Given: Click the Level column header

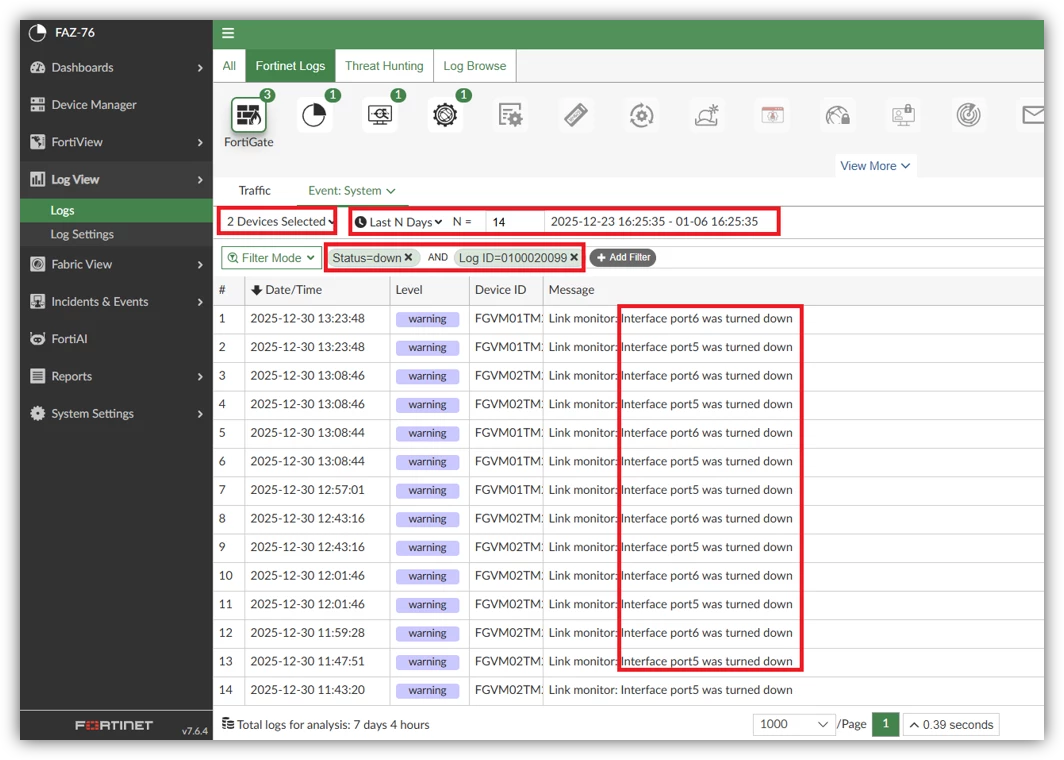Looking at the screenshot, I should pyautogui.click(x=408, y=290).
